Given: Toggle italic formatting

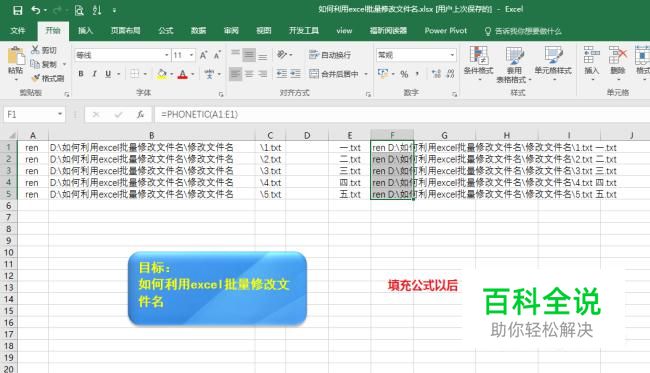Looking at the screenshot, I should click(95, 74).
